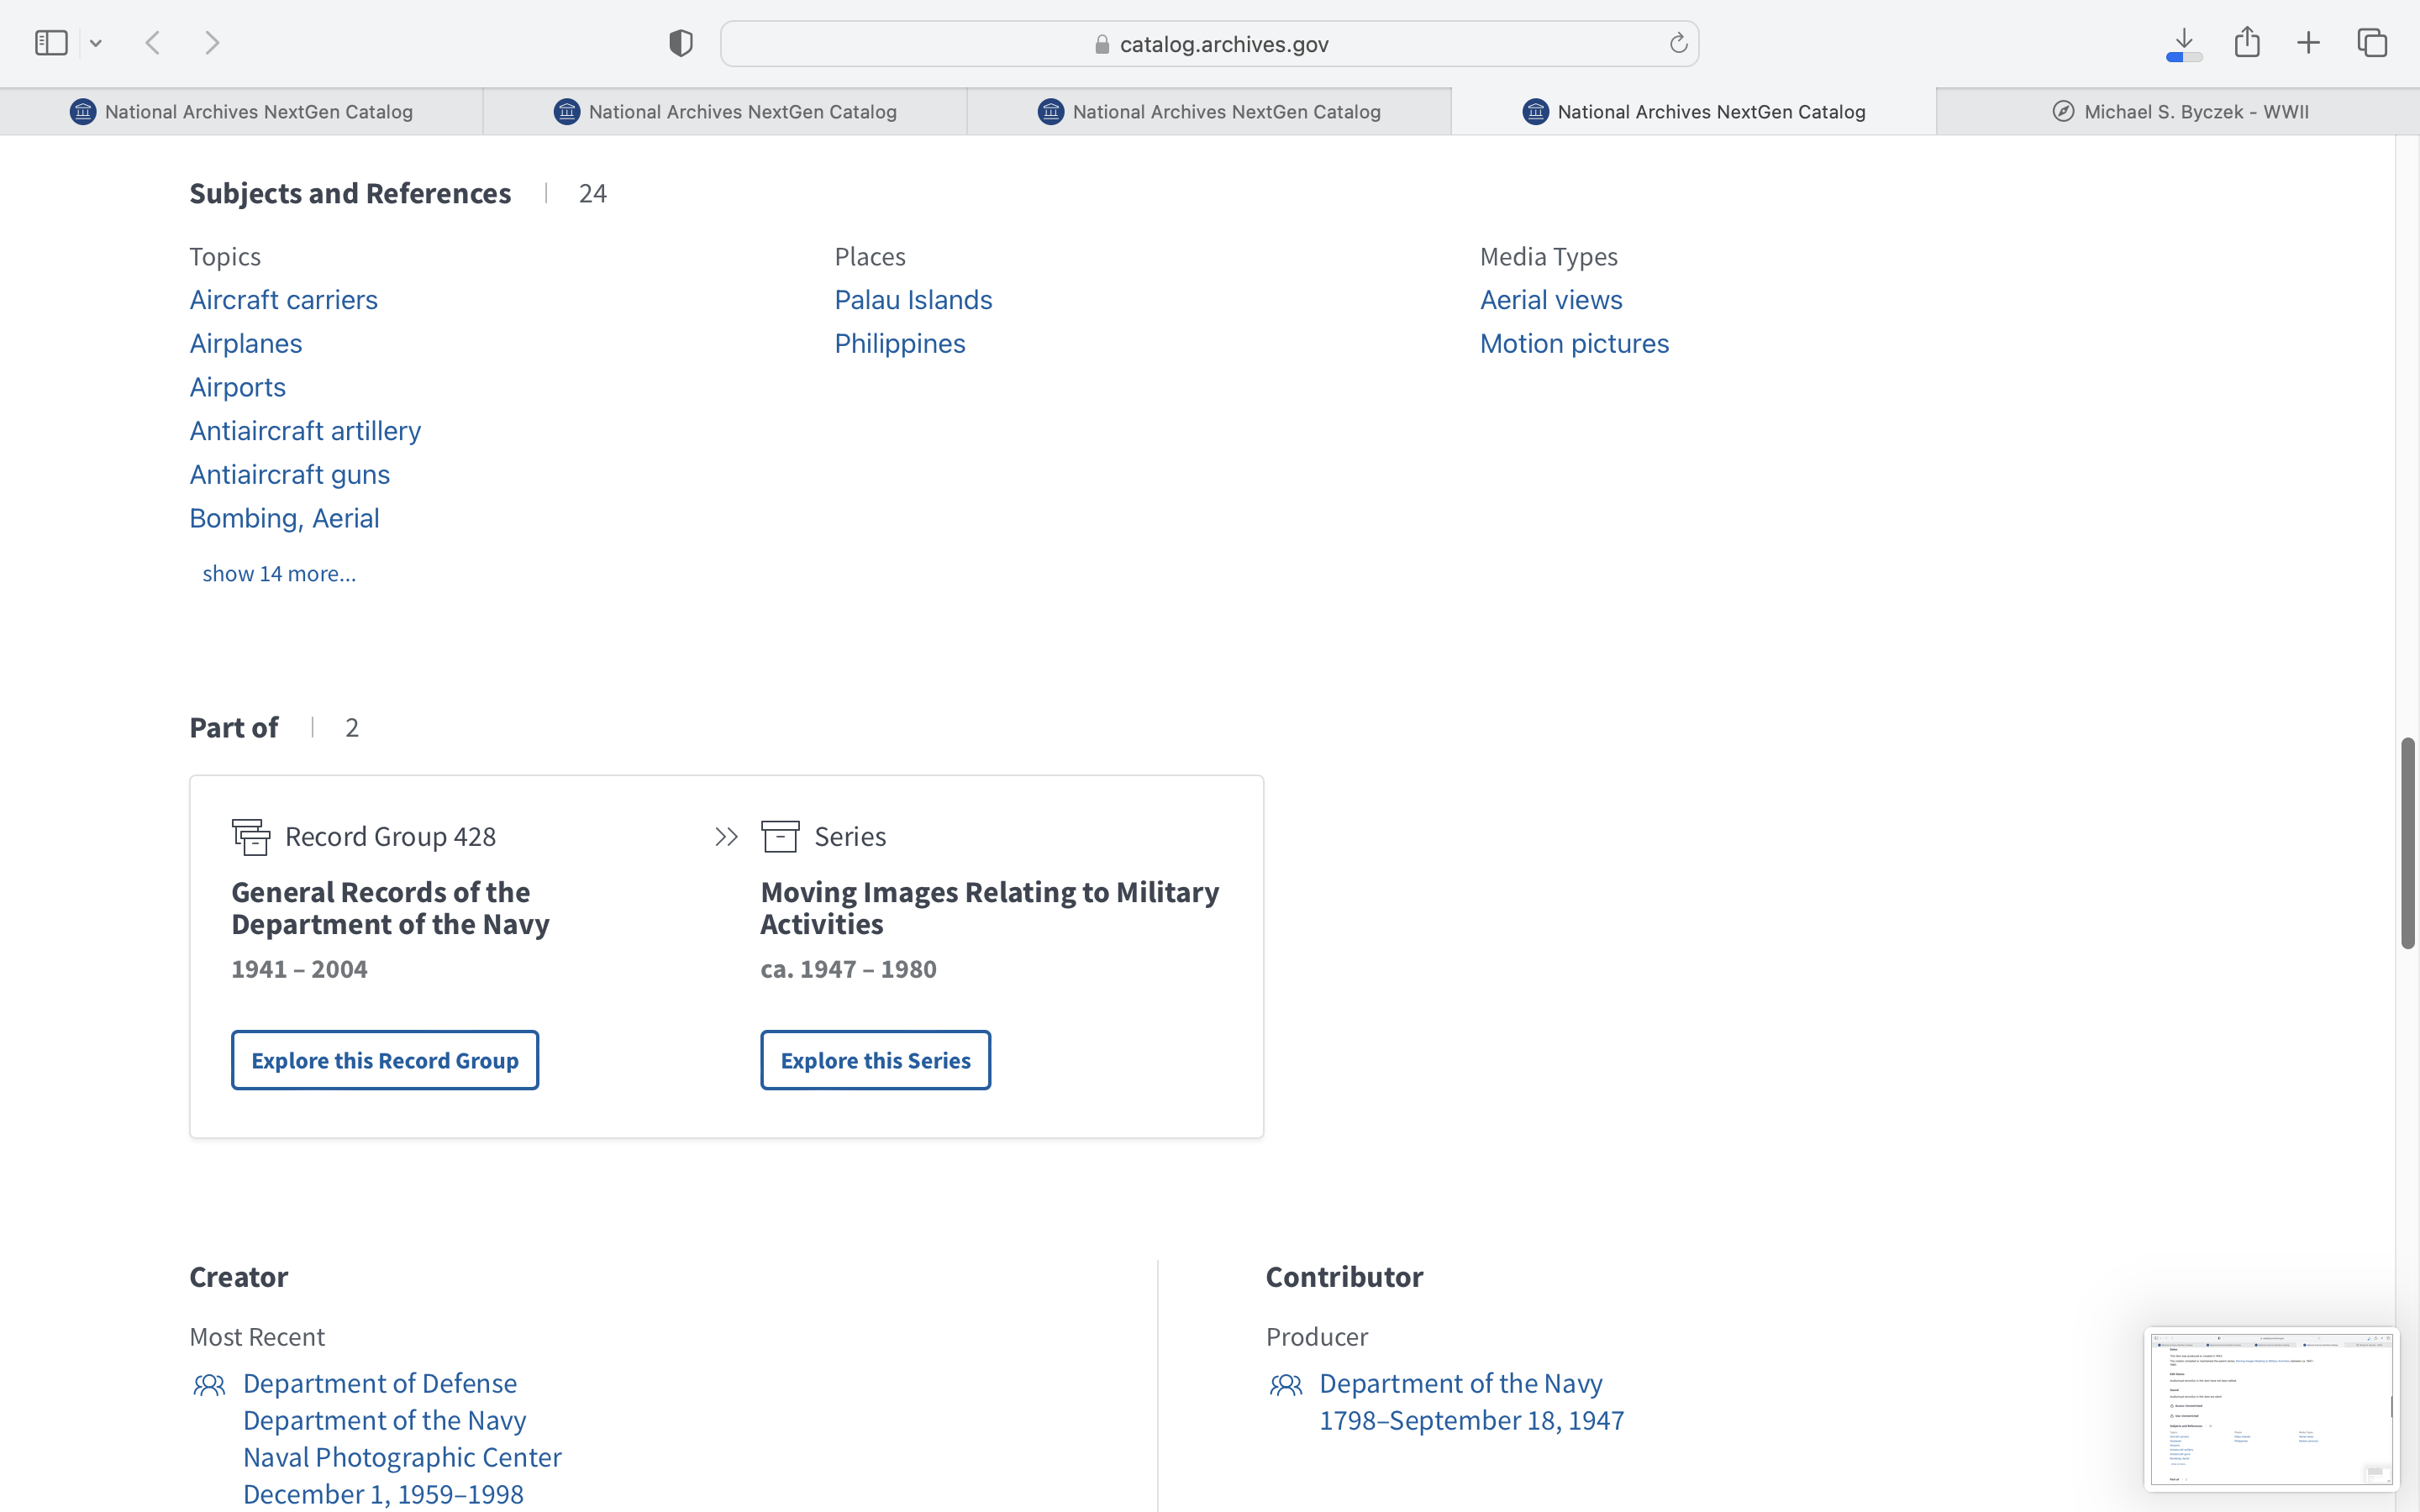Toggle the Safari sidebar icon
Viewport: 2420px width, 1512px height.
tap(51, 43)
